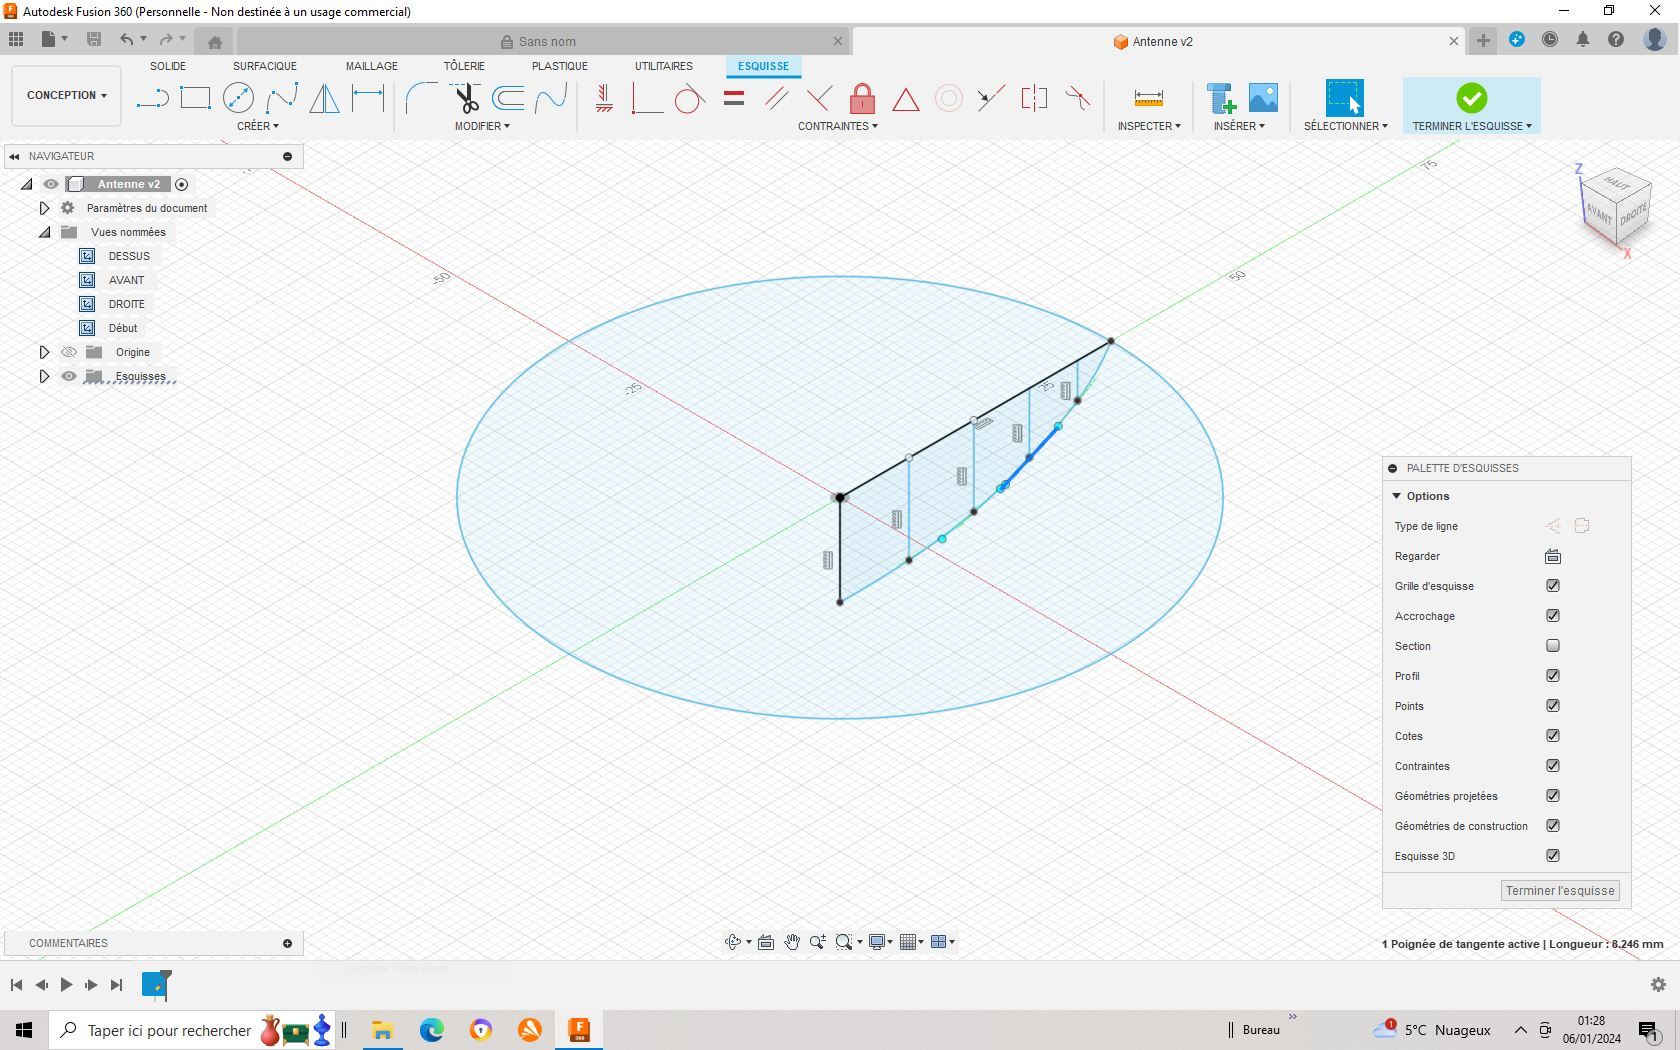Image resolution: width=1680 pixels, height=1050 pixels.
Task: Open the CONCEPTION workspace dropdown
Action: (66, 96)
